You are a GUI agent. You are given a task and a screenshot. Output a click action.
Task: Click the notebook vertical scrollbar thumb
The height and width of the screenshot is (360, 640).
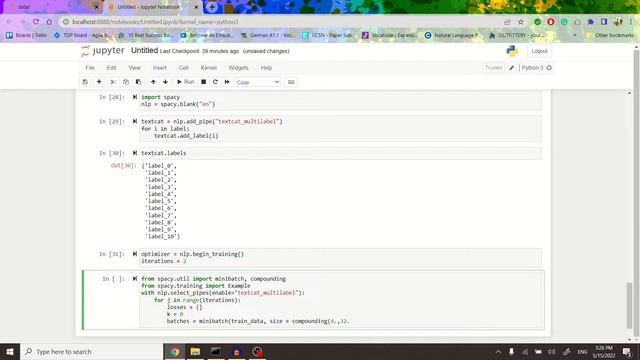click(x=629, y=305)
